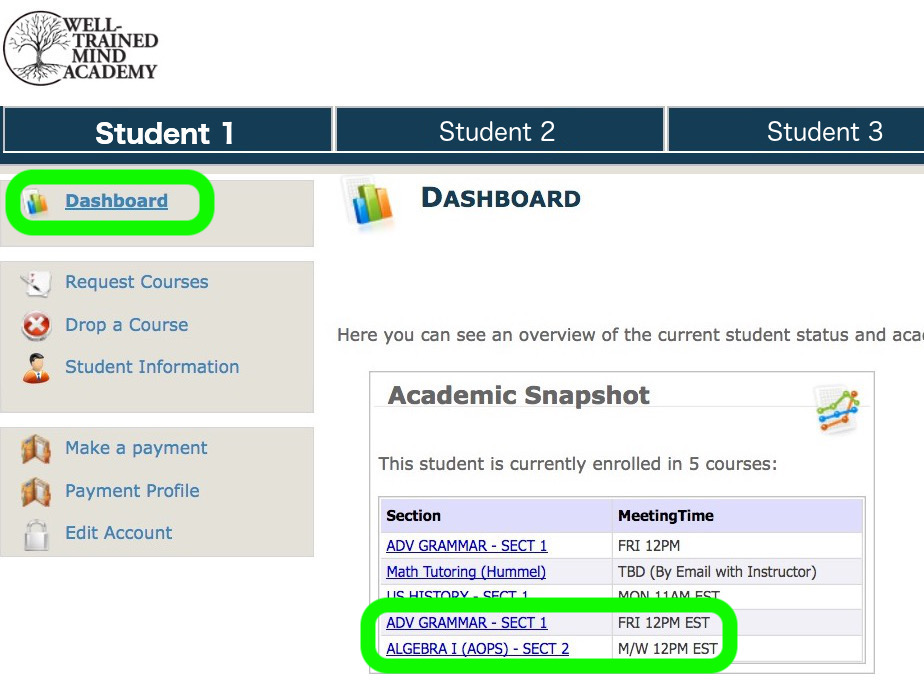The height and width of the screenshot is (680, 924).
Task: Open ADV GRAMMAR link in the first table row
Action: (466, 546)
